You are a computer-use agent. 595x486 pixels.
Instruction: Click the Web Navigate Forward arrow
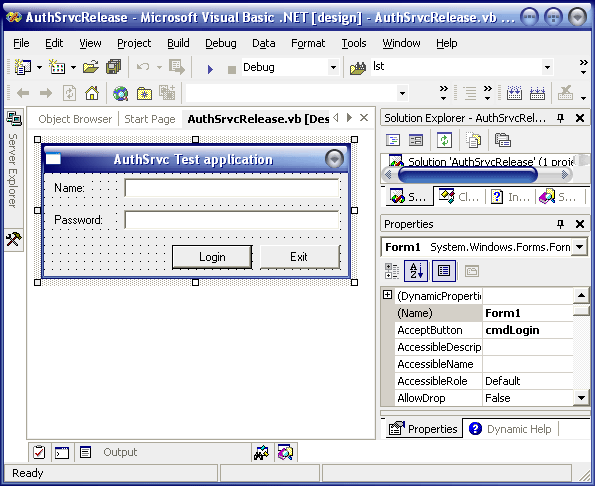46,93
